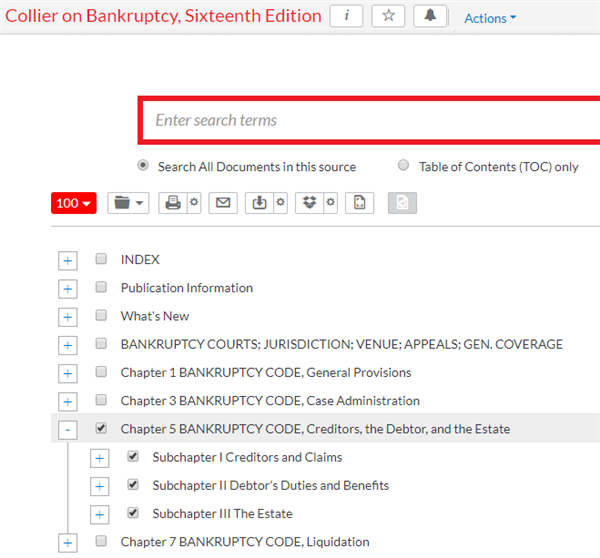This screenshot has height=558, width=600.
Task: Email selected documents with envelope icon
Action: (223, 203)
